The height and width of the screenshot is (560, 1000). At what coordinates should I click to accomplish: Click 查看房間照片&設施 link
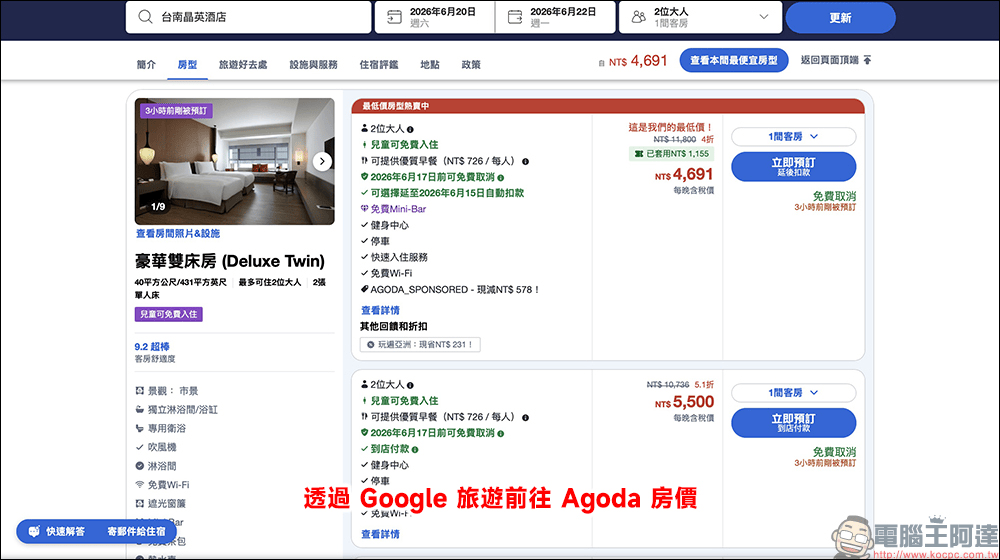178,233
